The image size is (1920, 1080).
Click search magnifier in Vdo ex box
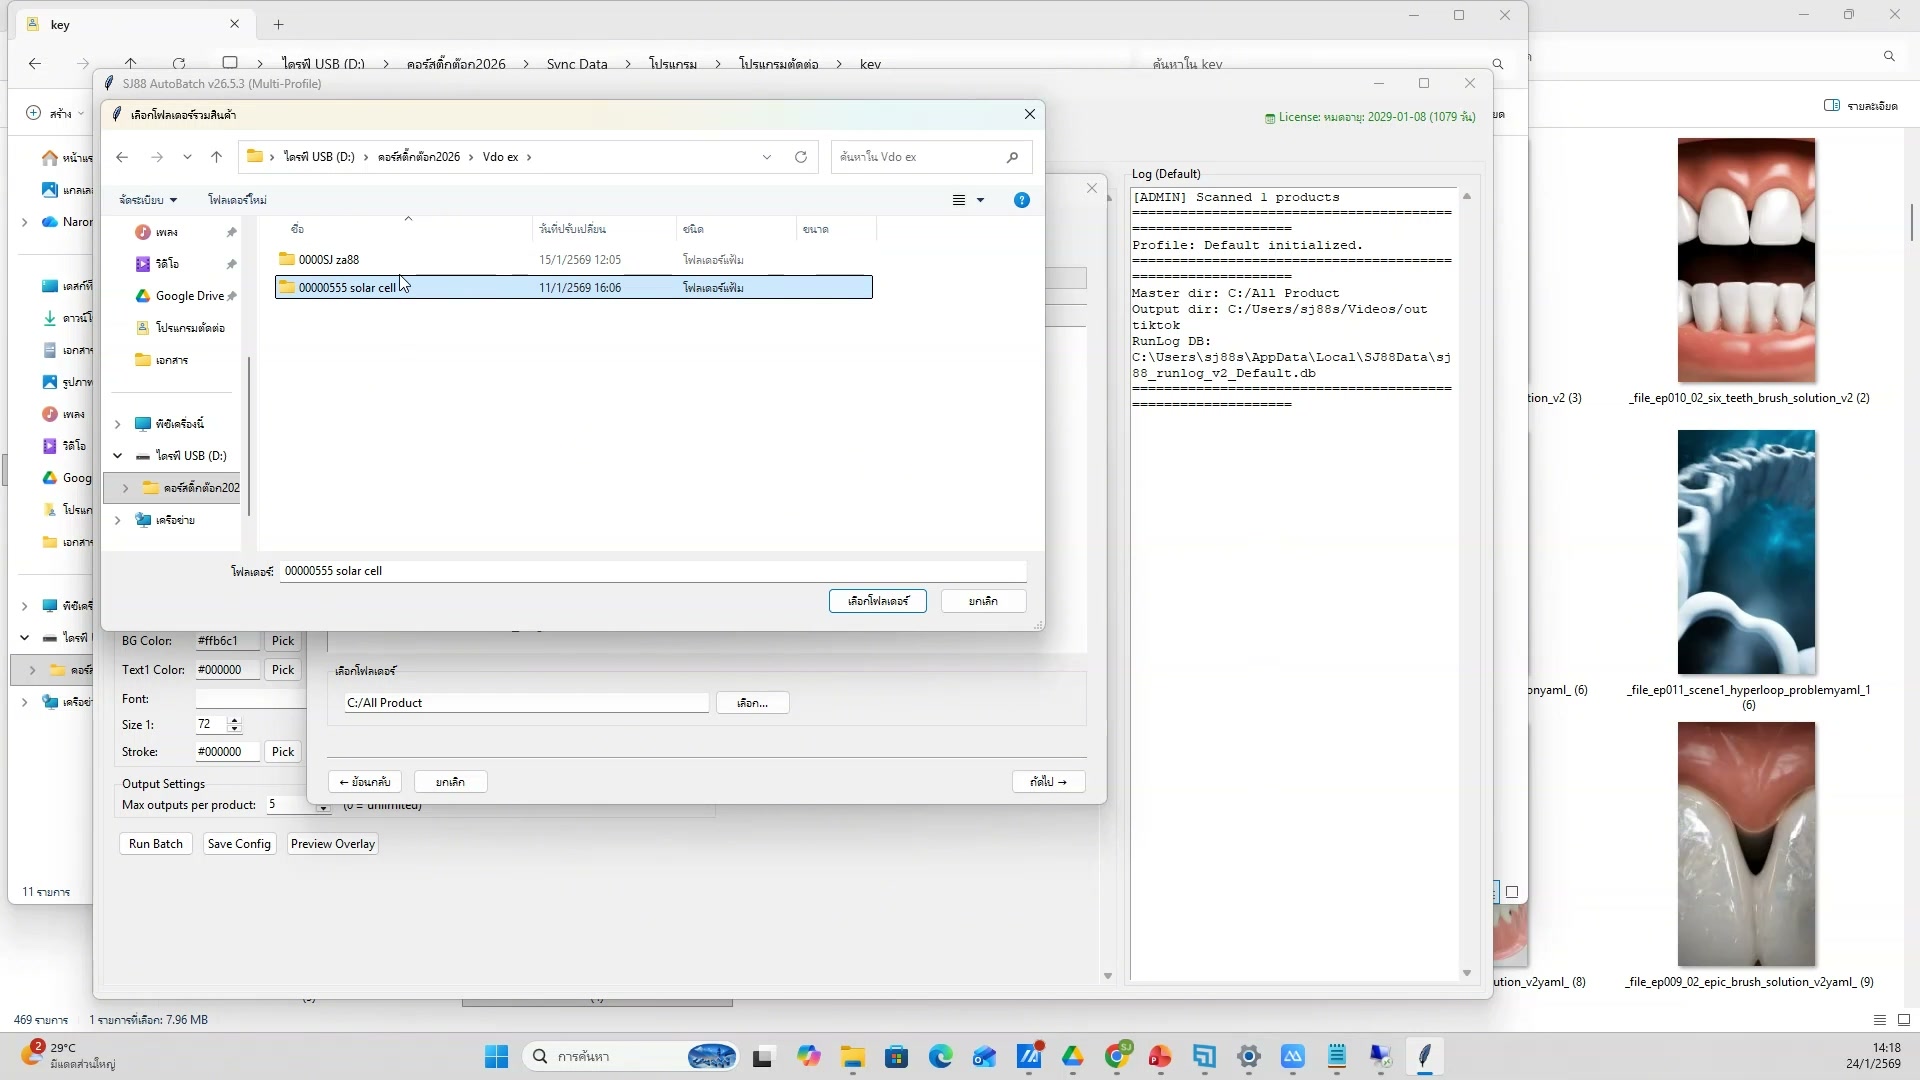(x=1012, y=157)
